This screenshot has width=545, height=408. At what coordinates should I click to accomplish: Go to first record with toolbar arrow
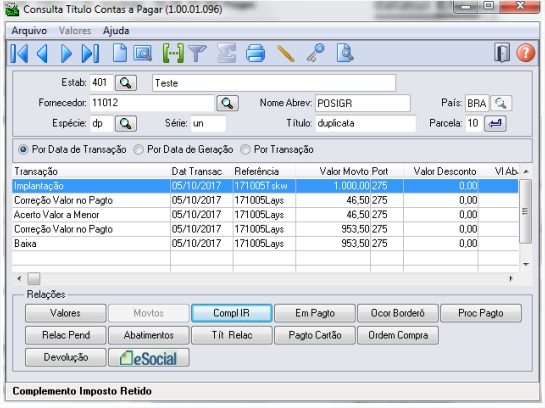pyautogui.click(x=19, y=54)
